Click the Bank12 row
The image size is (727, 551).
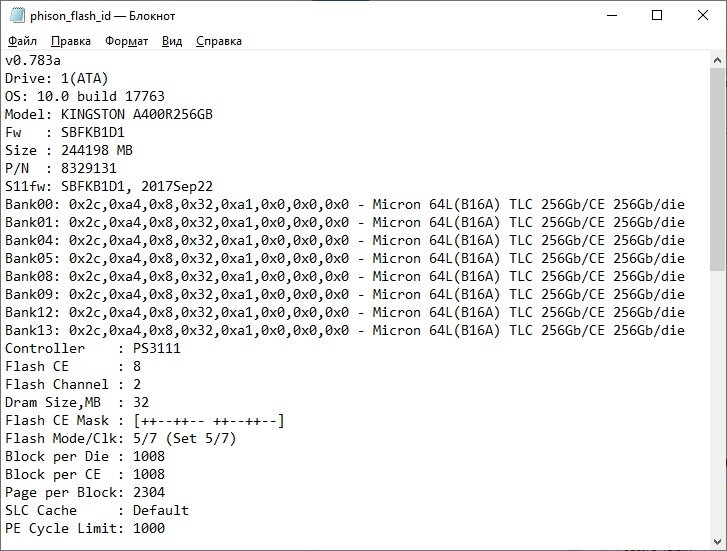click(x=345, y=313)
